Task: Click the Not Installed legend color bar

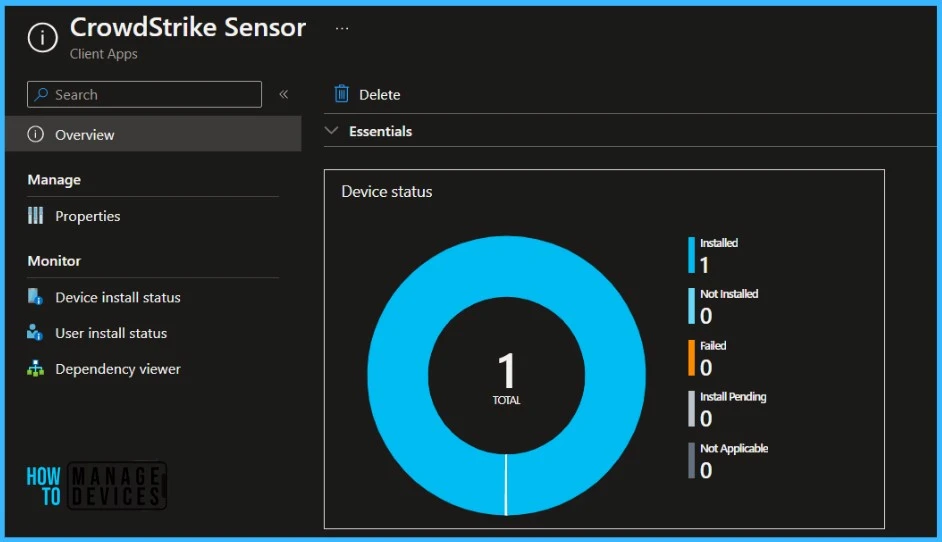Action: [x=691, y=306]
